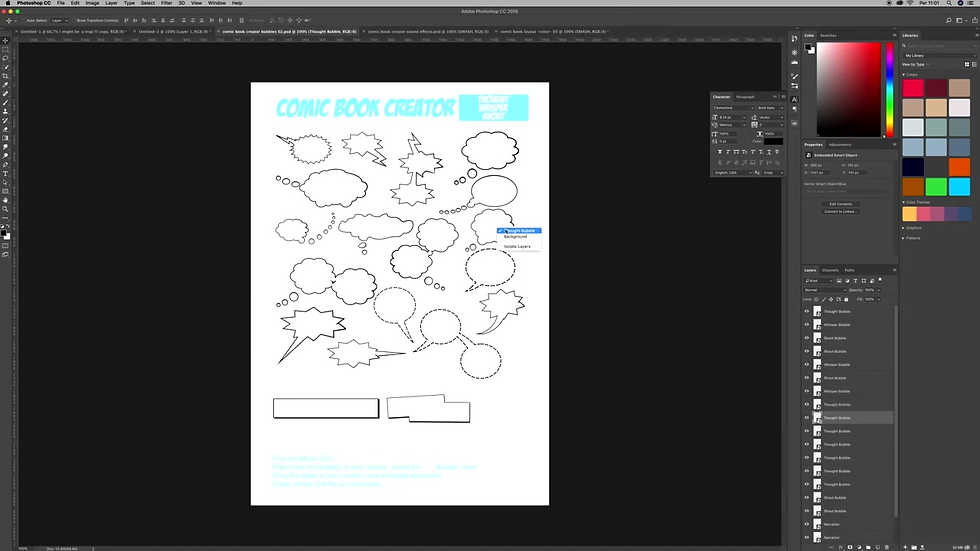980x551 pixels.
Task: Toggle the Auto-Select checkbox in options bar
Action: 24,20
